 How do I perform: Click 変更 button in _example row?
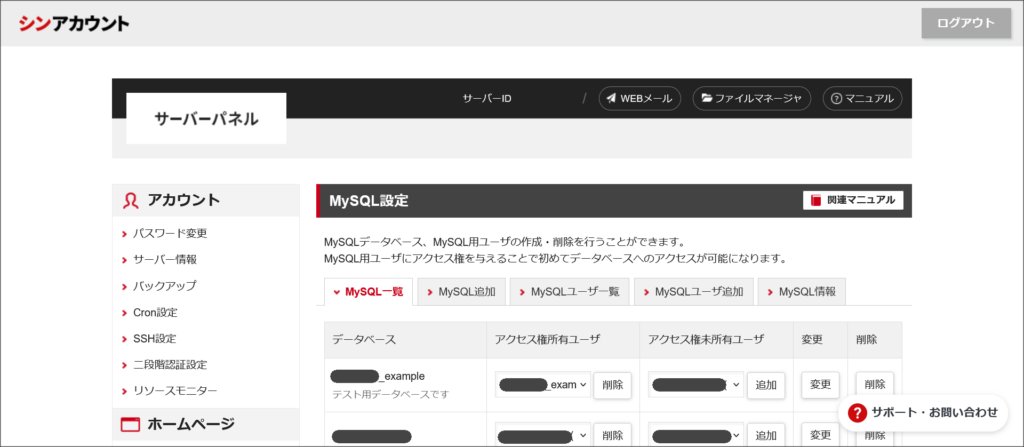820,385
